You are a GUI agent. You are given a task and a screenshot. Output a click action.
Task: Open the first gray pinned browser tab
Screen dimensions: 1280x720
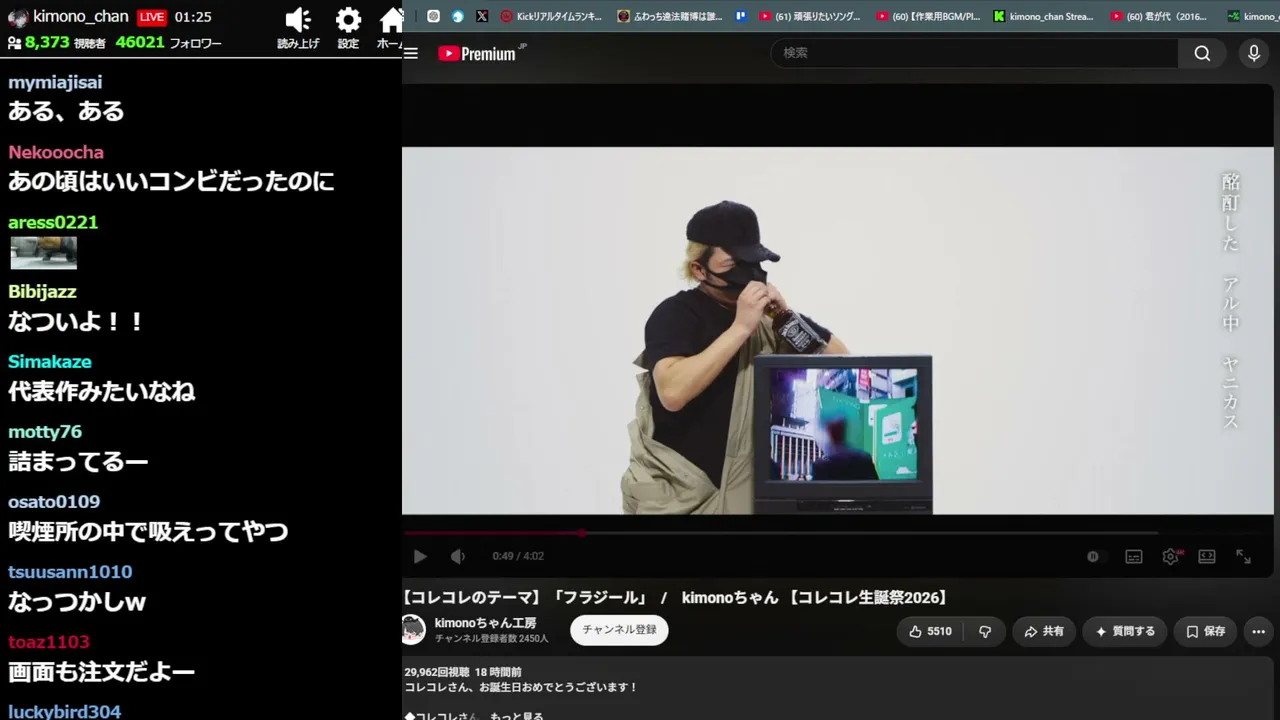432,16
